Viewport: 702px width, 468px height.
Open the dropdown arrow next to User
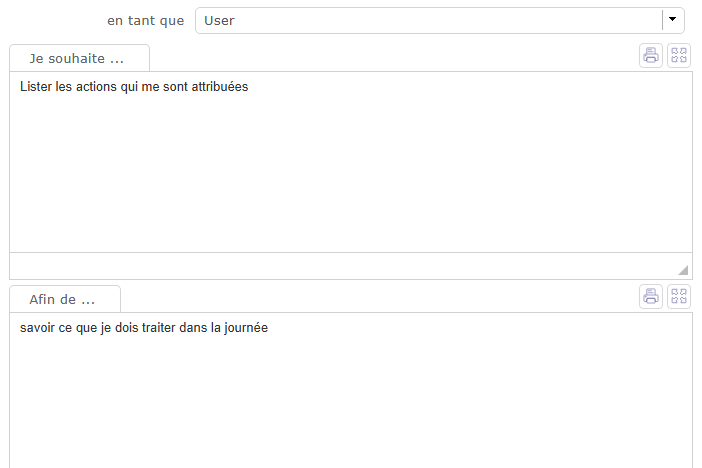point(673,20)
